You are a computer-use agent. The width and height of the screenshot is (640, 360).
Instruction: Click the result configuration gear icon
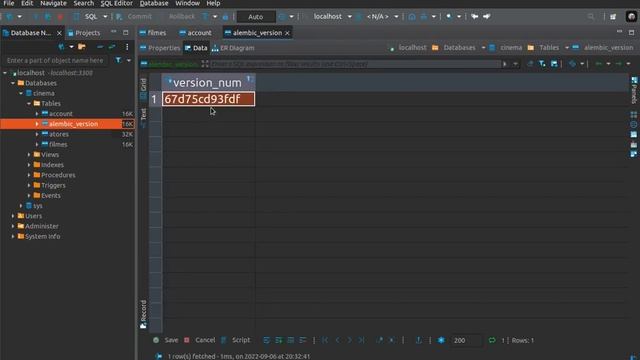tap(441, 340)
